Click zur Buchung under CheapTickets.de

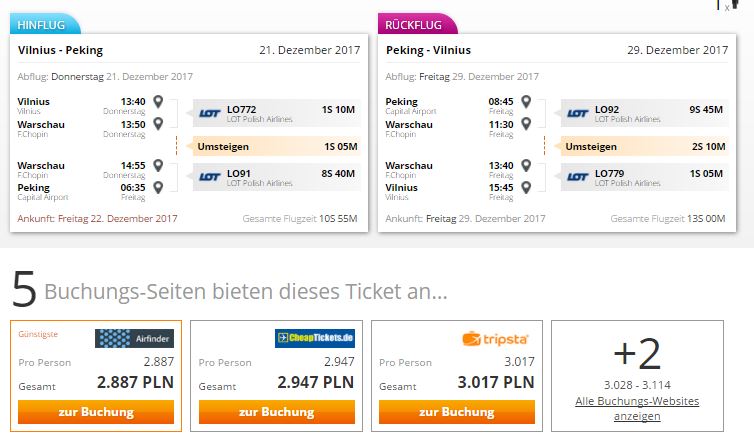[x=276, y=412]
